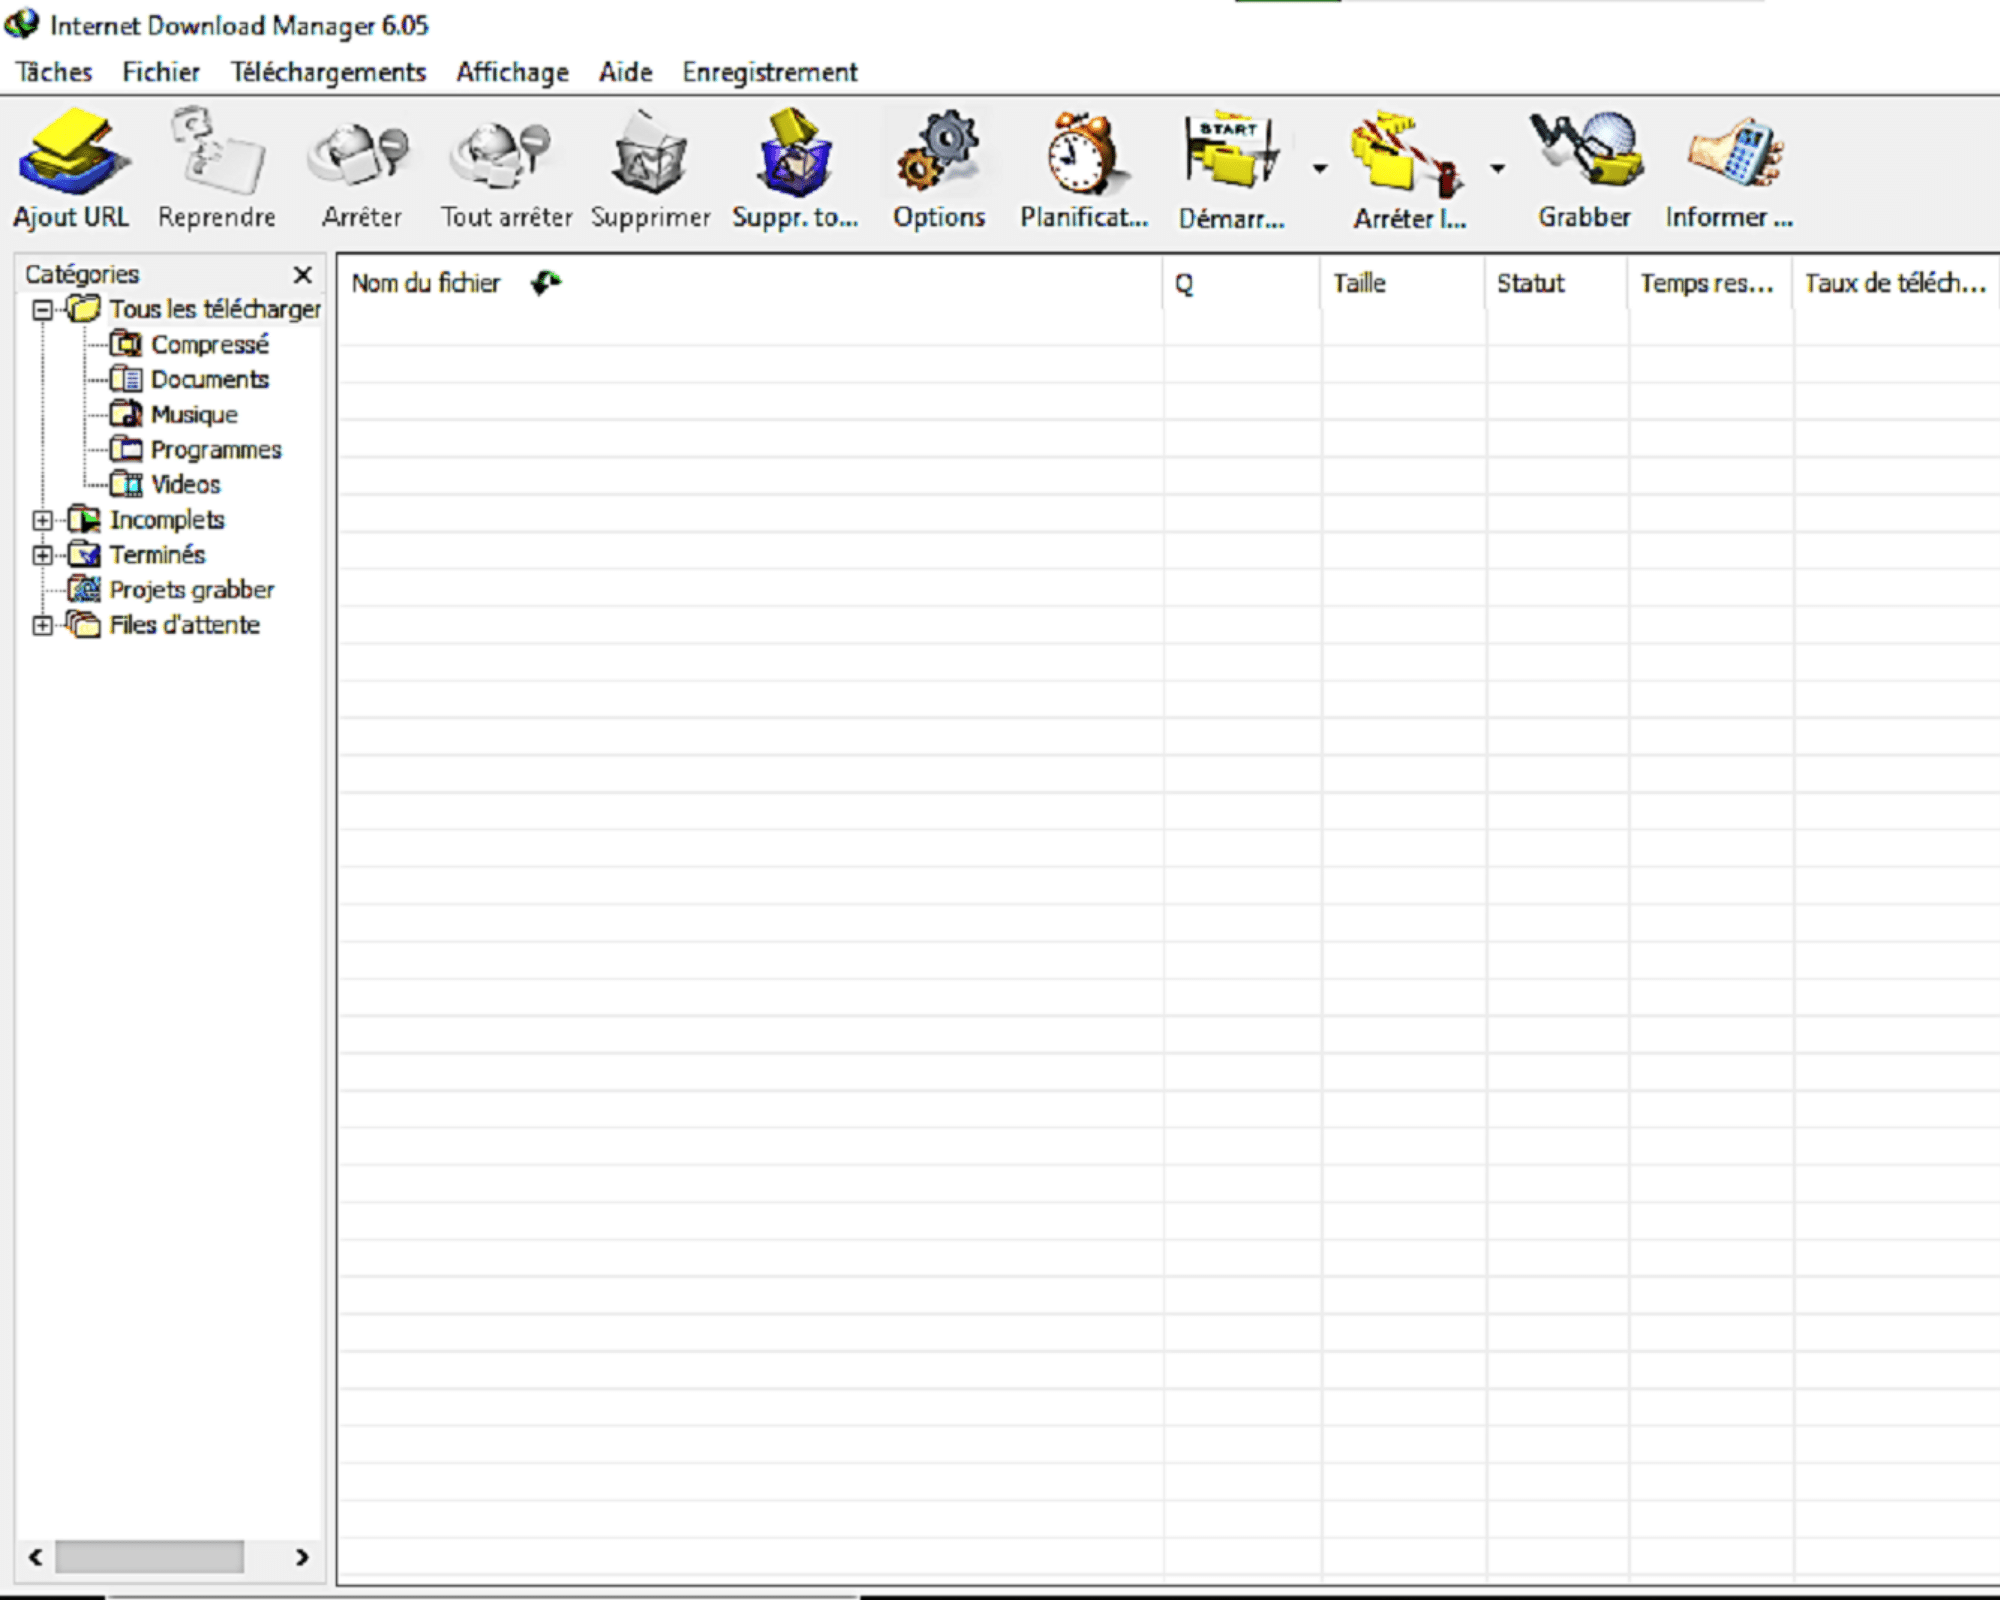This screenshot has height=1600, width=2000.
Task: Select the Musique category
Action: coord(194,414)
